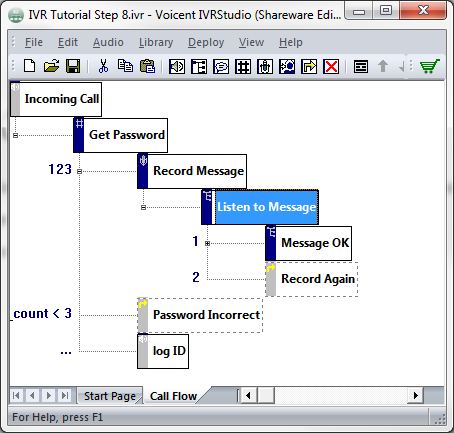The height and width of the screenshot is (433, 454).
Task: Click the green shopping cart icon
Action: tap(429, 66)
